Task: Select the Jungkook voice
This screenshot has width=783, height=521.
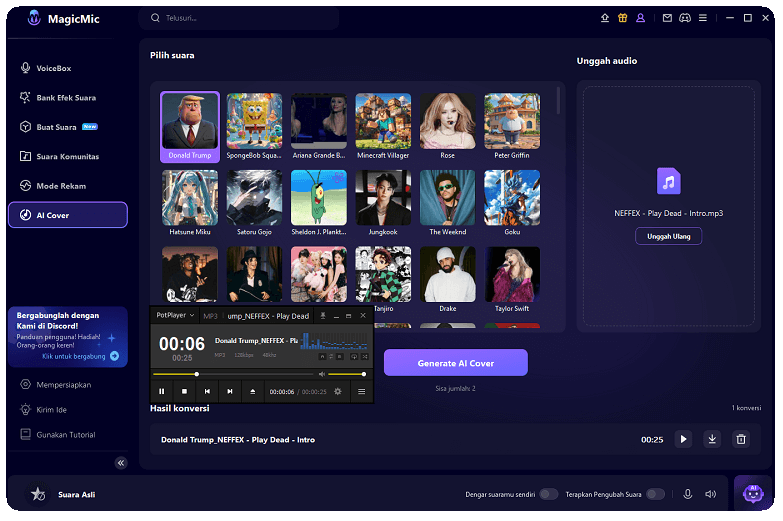Action: (x=383, y=203)
